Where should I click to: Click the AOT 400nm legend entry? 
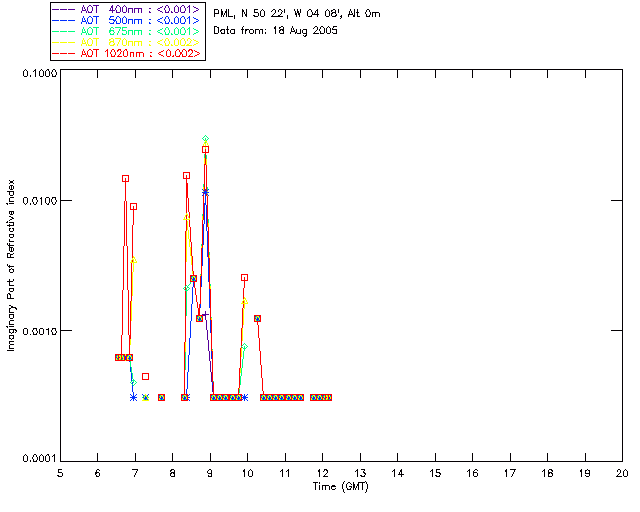coord(127,9)
